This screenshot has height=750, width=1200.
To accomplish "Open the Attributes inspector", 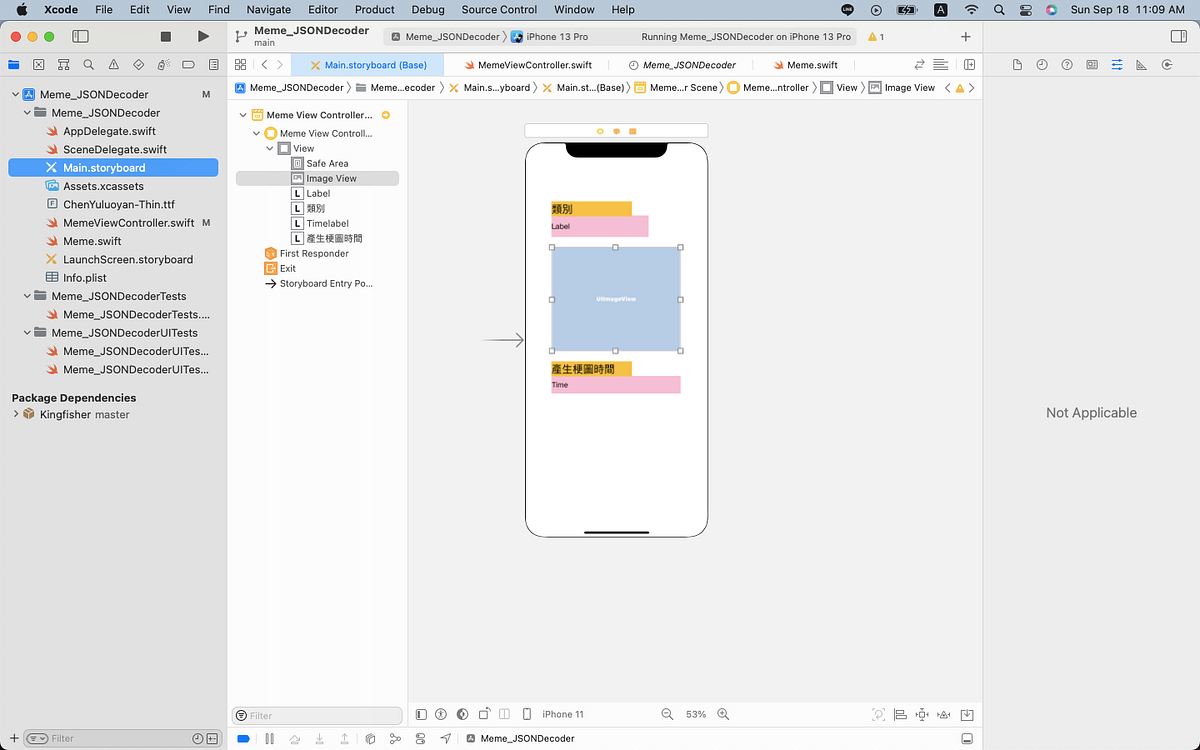I will 1117,64.
